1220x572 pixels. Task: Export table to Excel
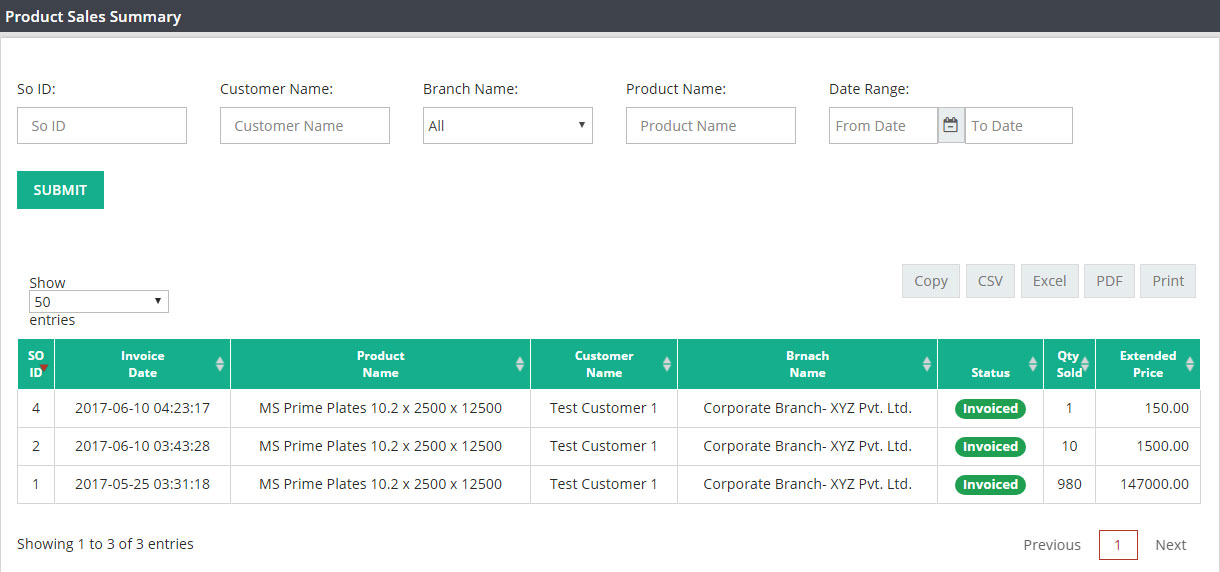tap(1049, 281)
